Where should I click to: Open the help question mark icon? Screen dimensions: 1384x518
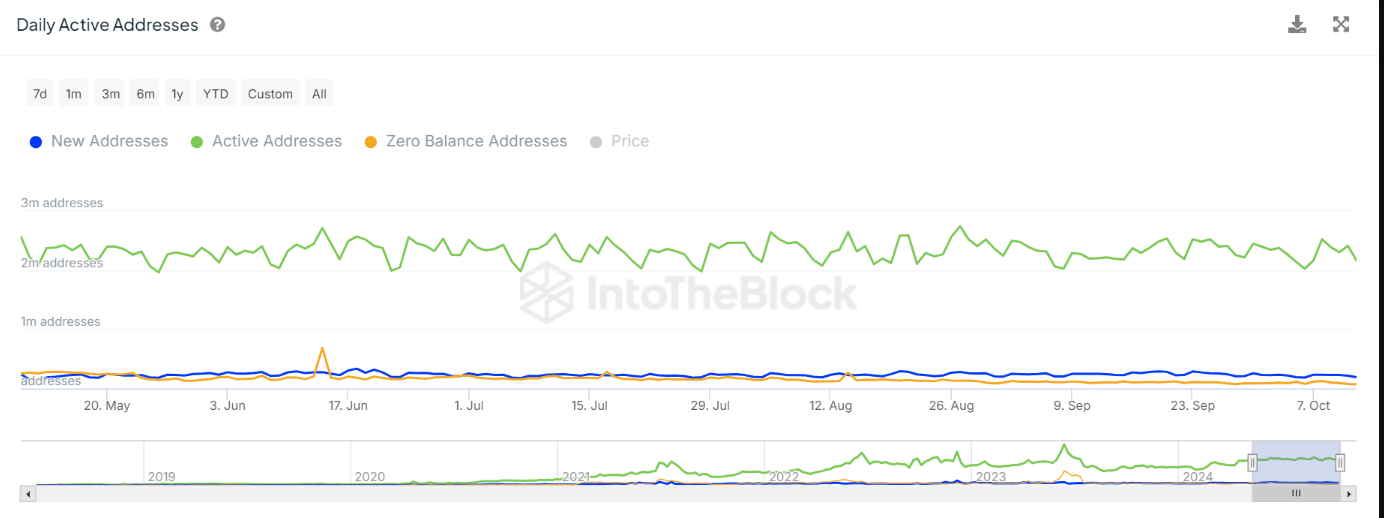point(217,25)
